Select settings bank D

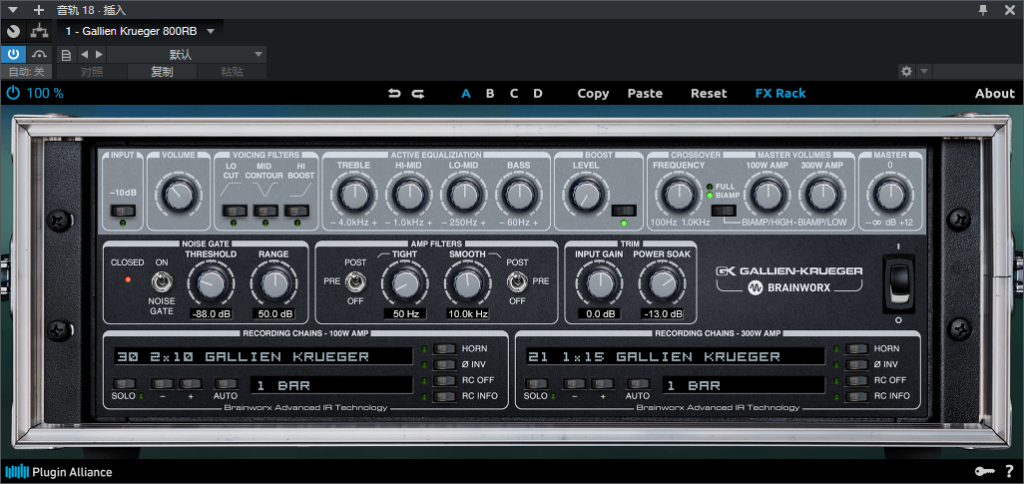537,93
